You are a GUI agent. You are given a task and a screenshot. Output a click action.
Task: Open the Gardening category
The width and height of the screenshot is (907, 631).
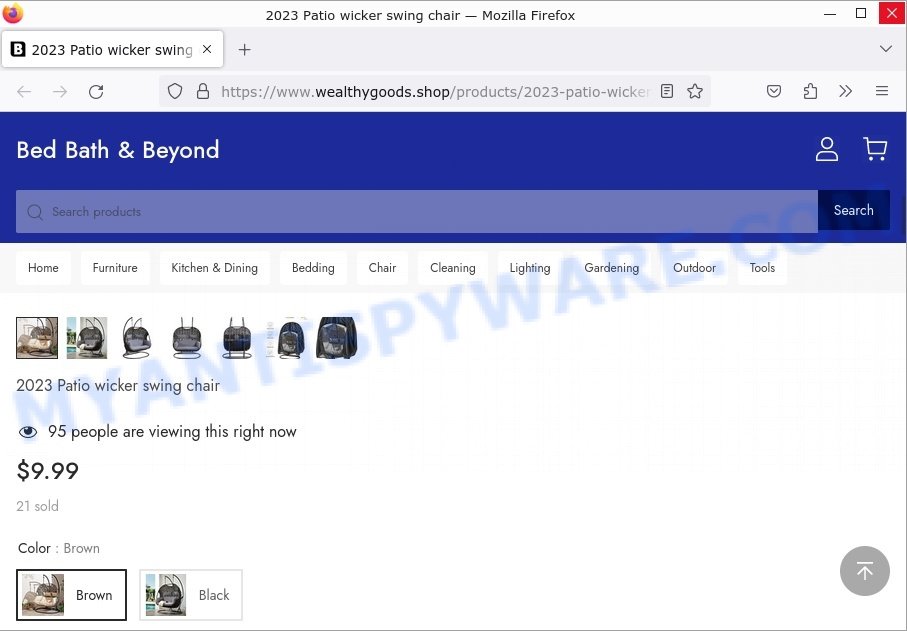pos(611,268)
